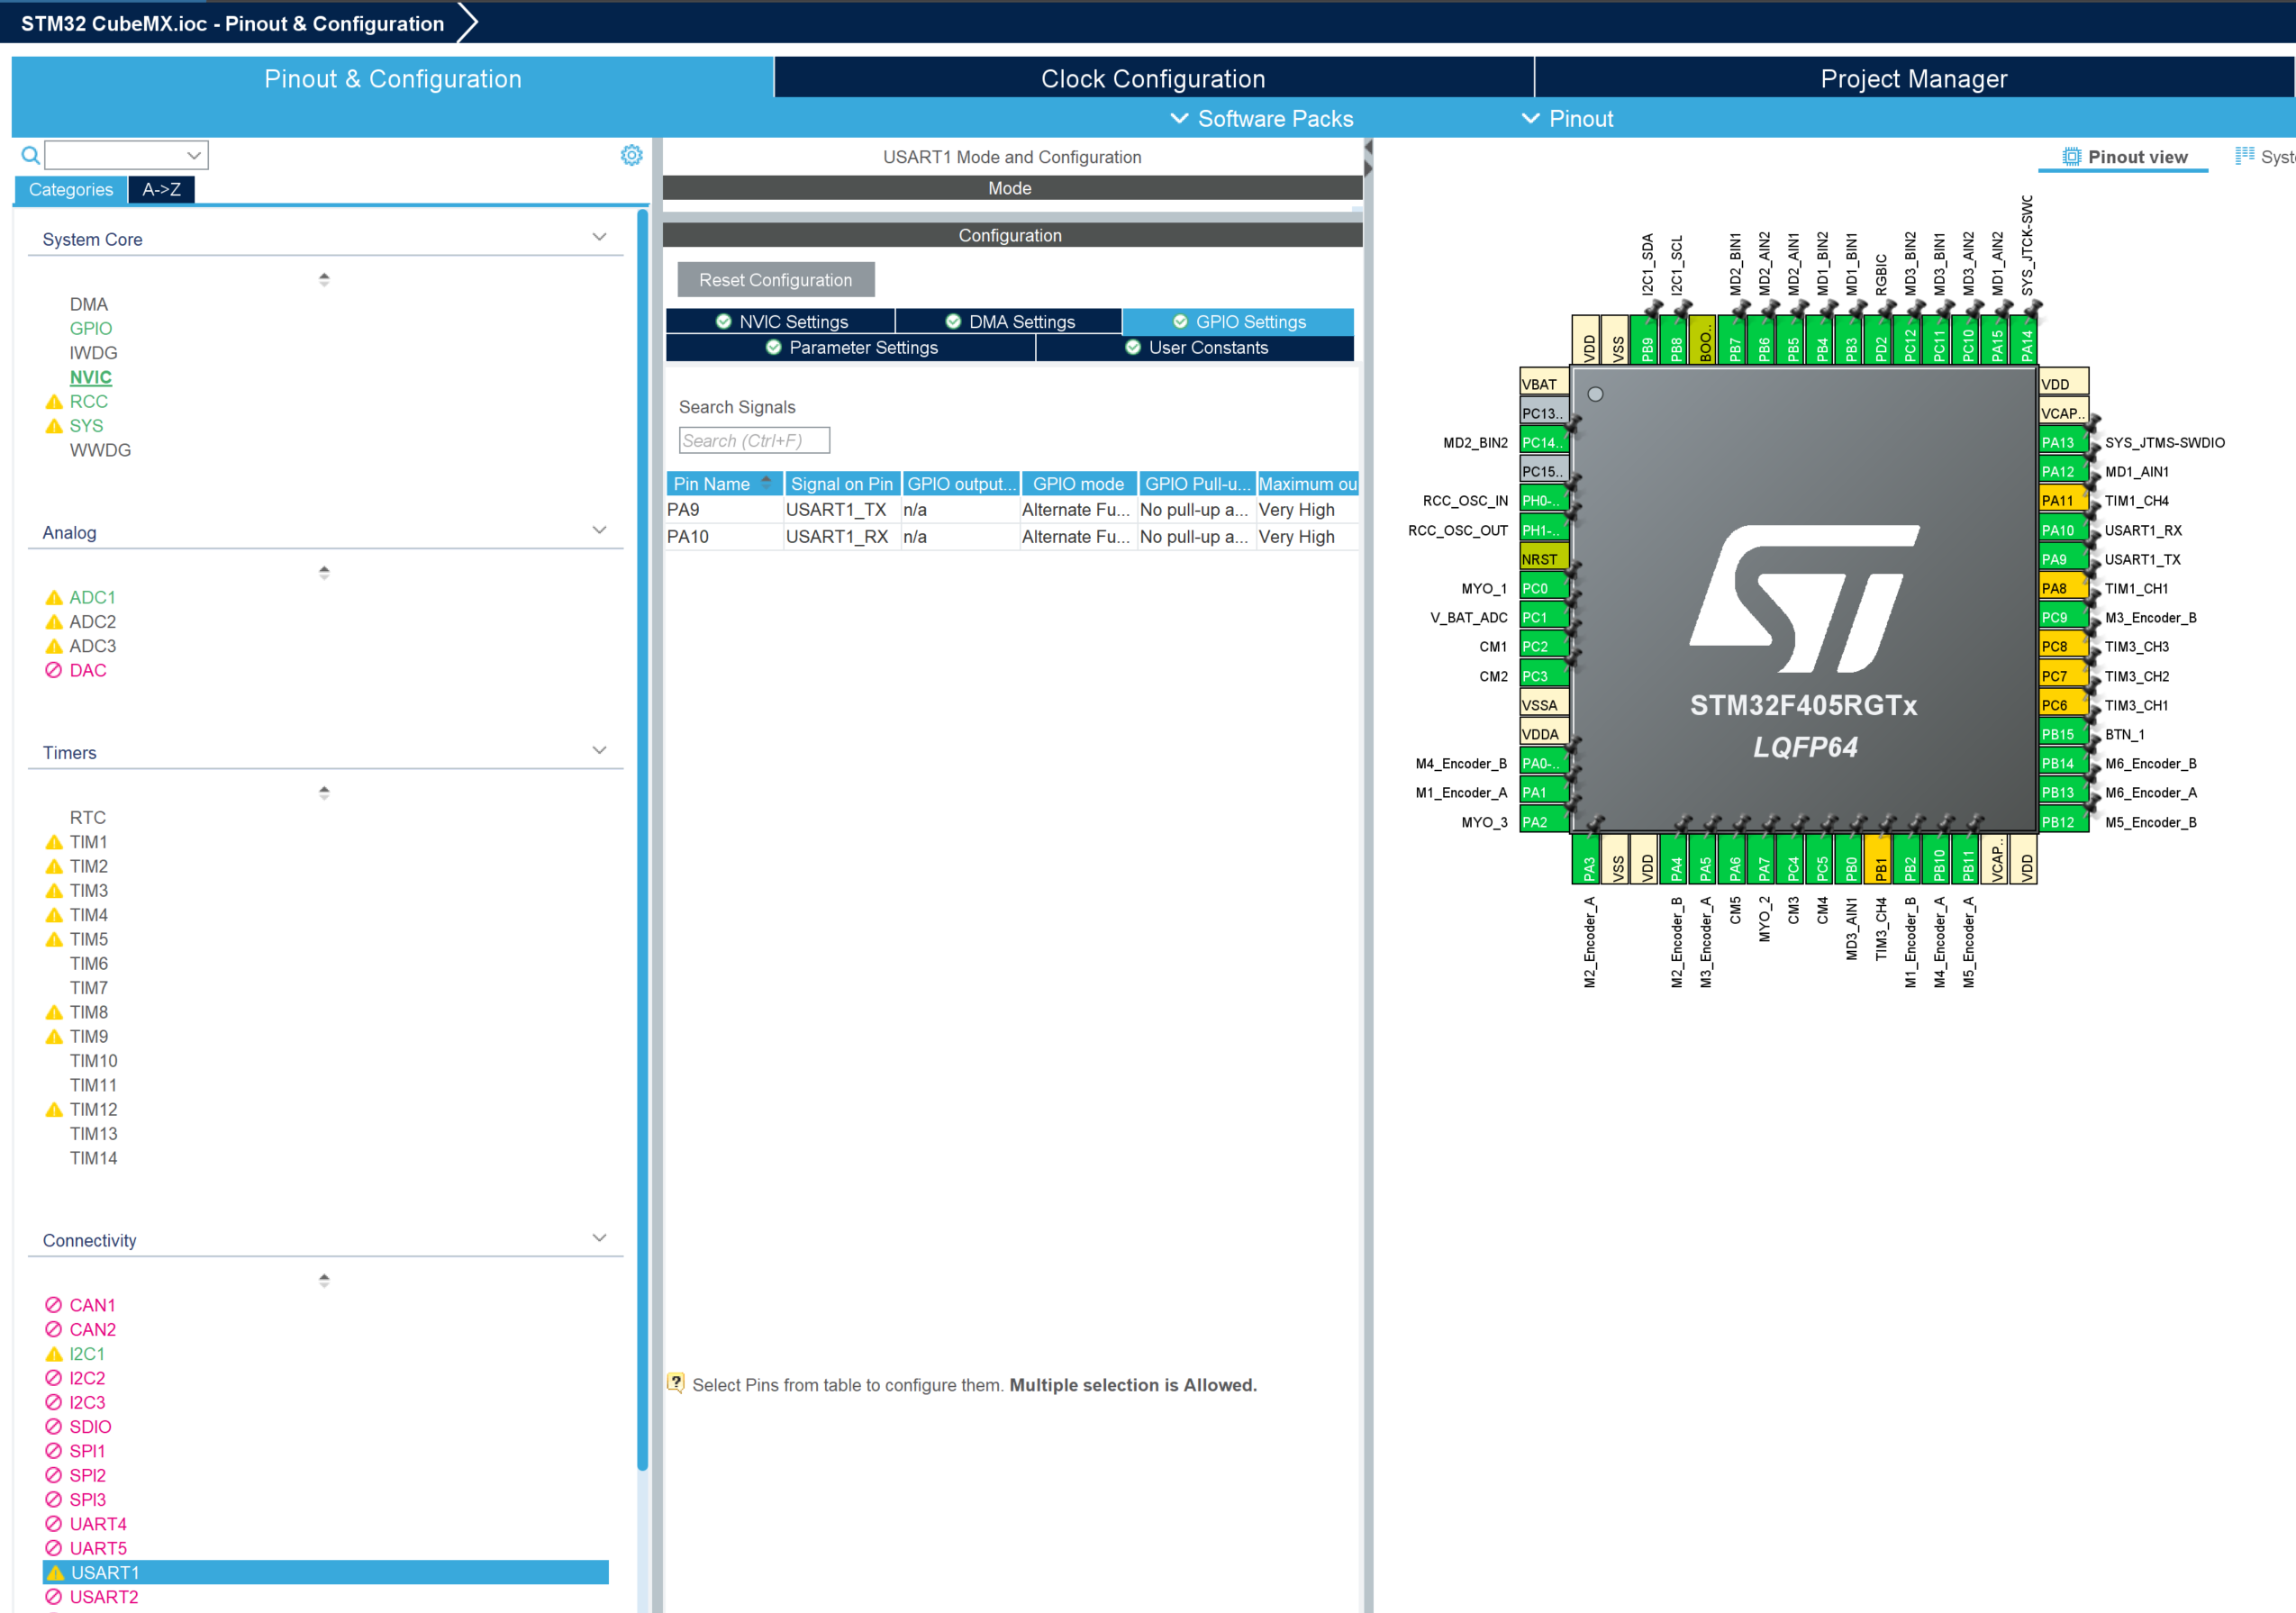Open the settings gear in the peripherals panel
This screenshot has height=1613, width=2296.
[631, 155]
